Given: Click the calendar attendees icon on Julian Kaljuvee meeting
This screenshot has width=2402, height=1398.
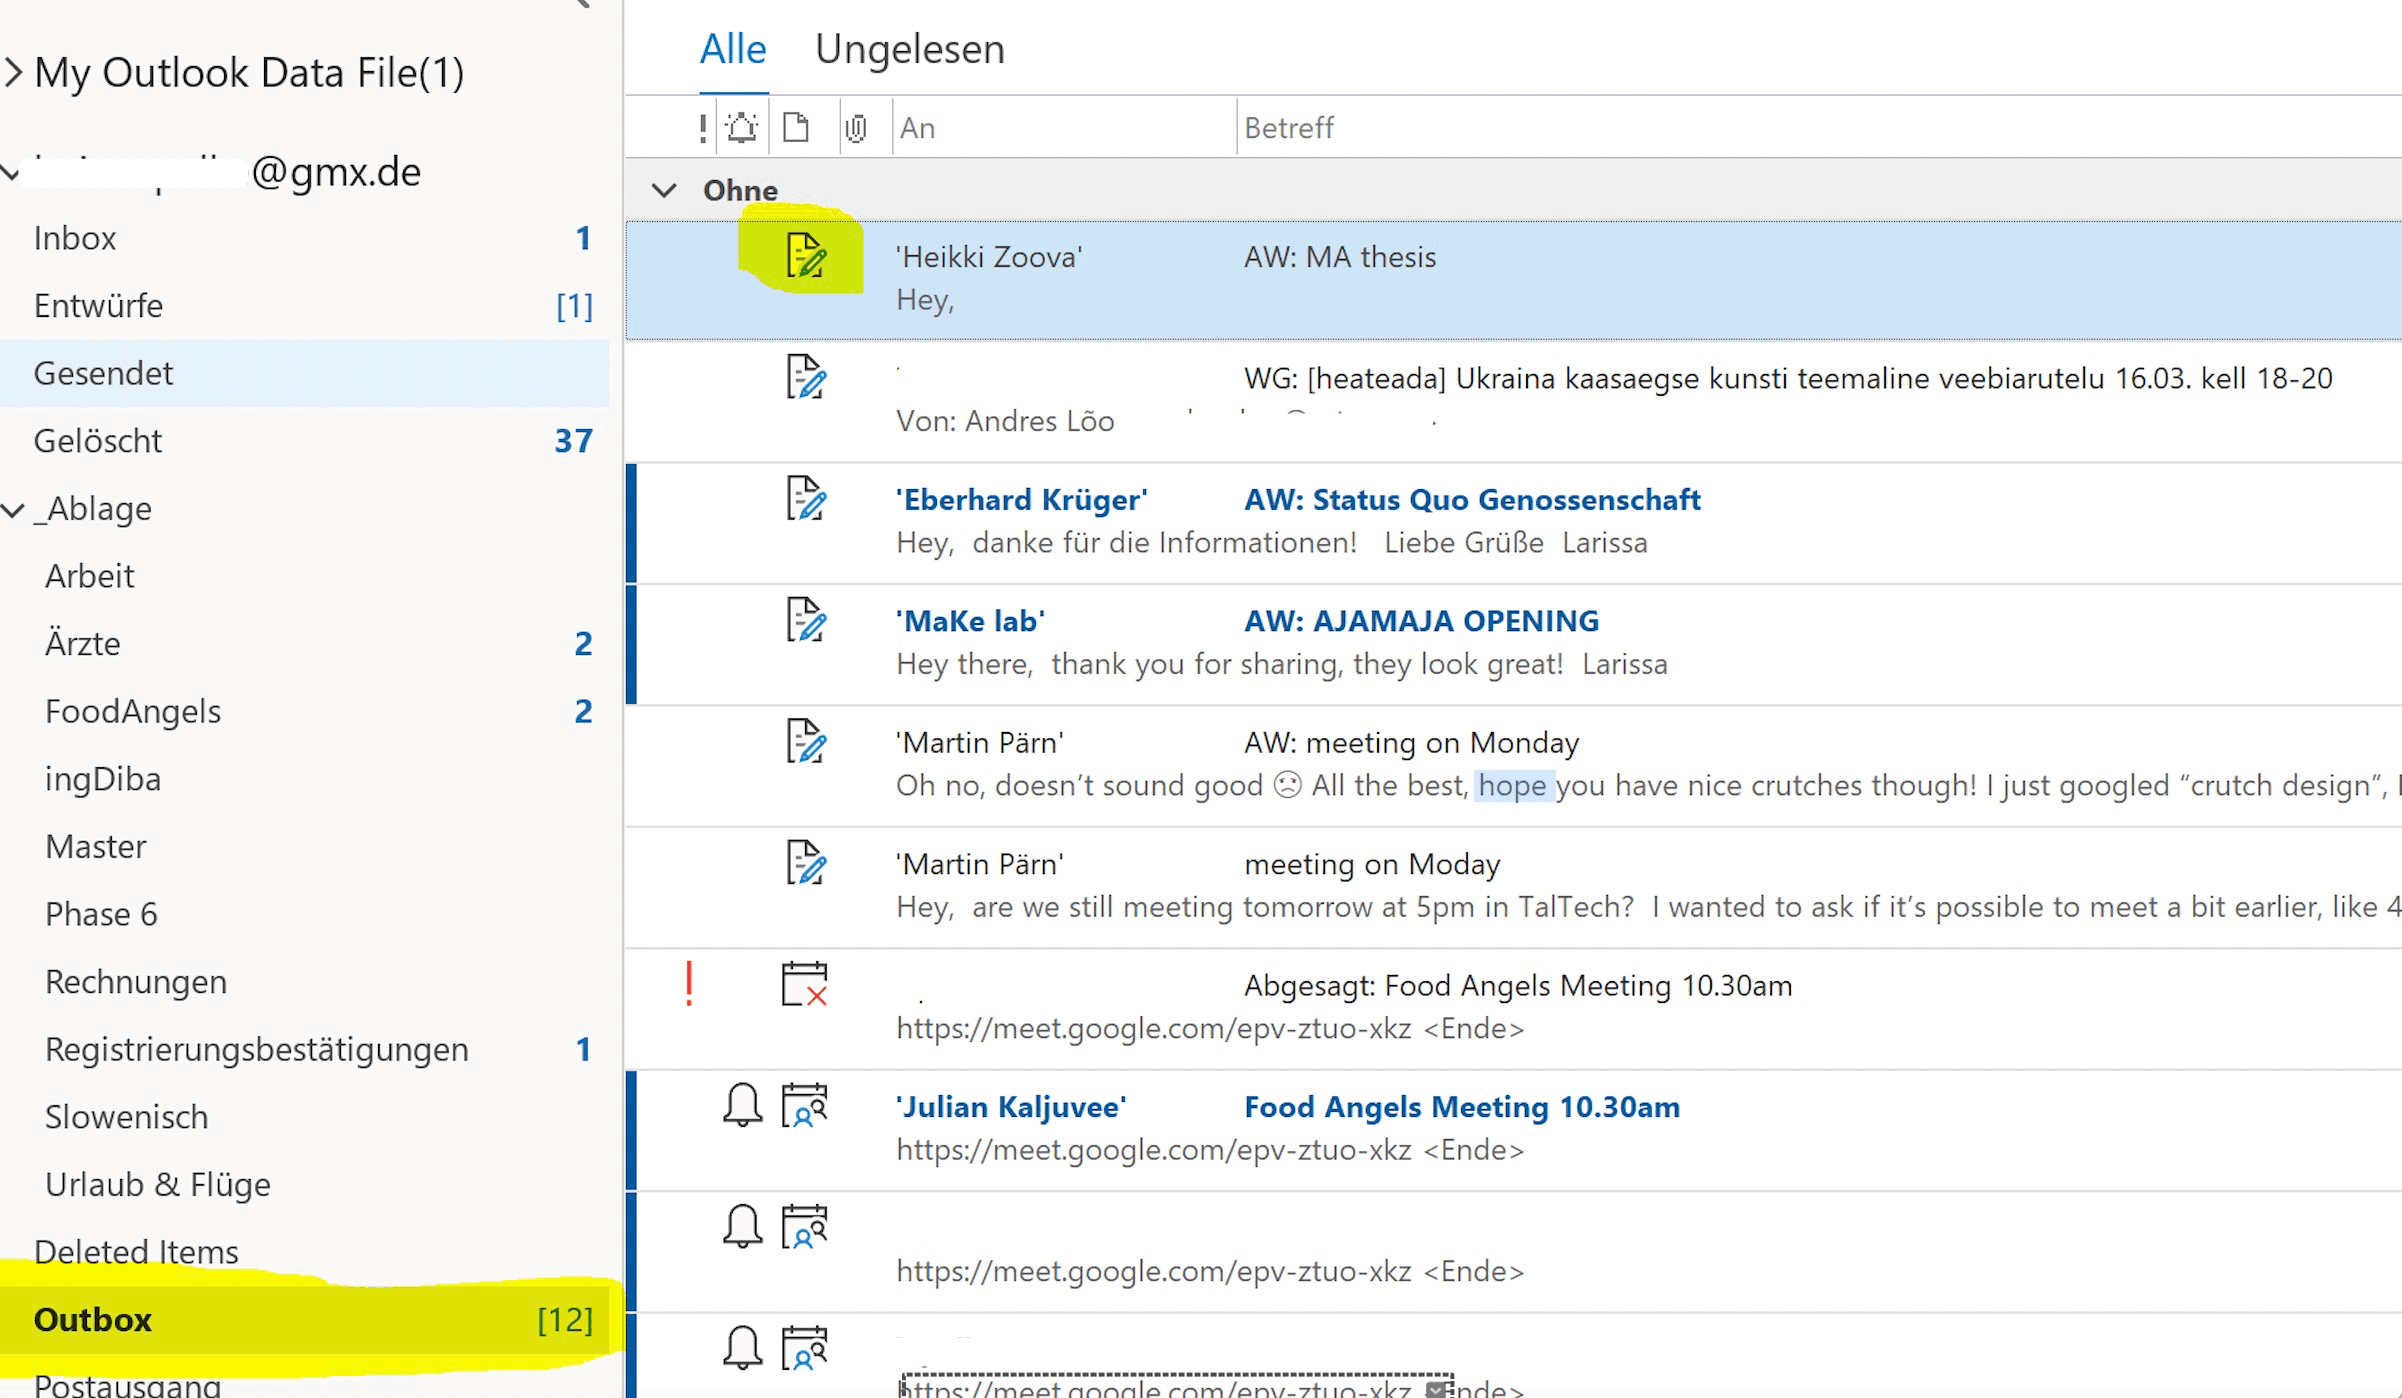Looking at the screenshot, I should click(x=805, y=1105).
